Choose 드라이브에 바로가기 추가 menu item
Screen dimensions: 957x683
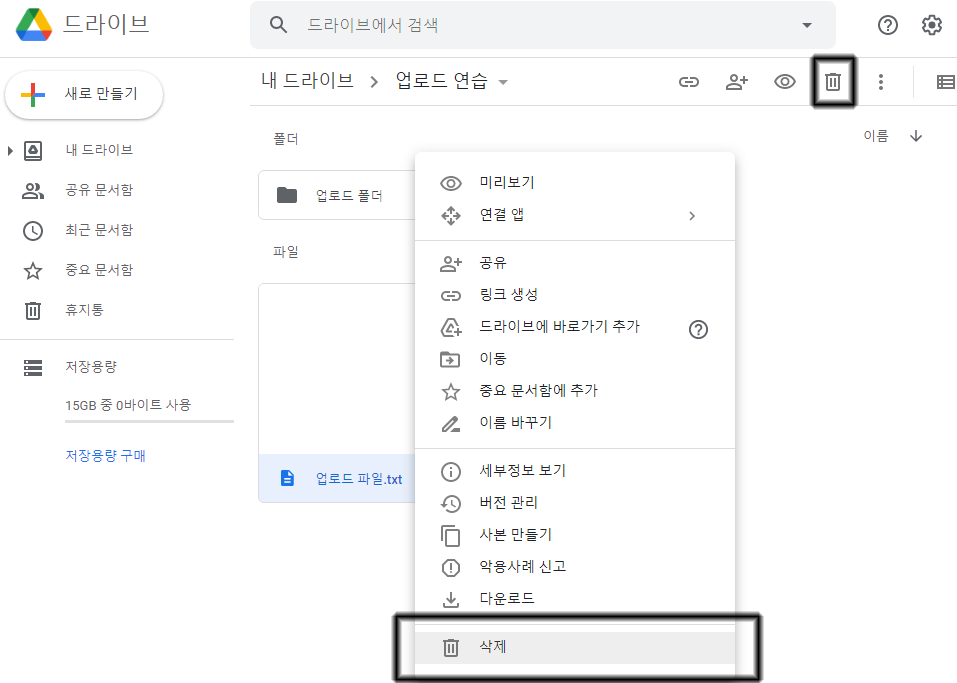click(575, 327)
